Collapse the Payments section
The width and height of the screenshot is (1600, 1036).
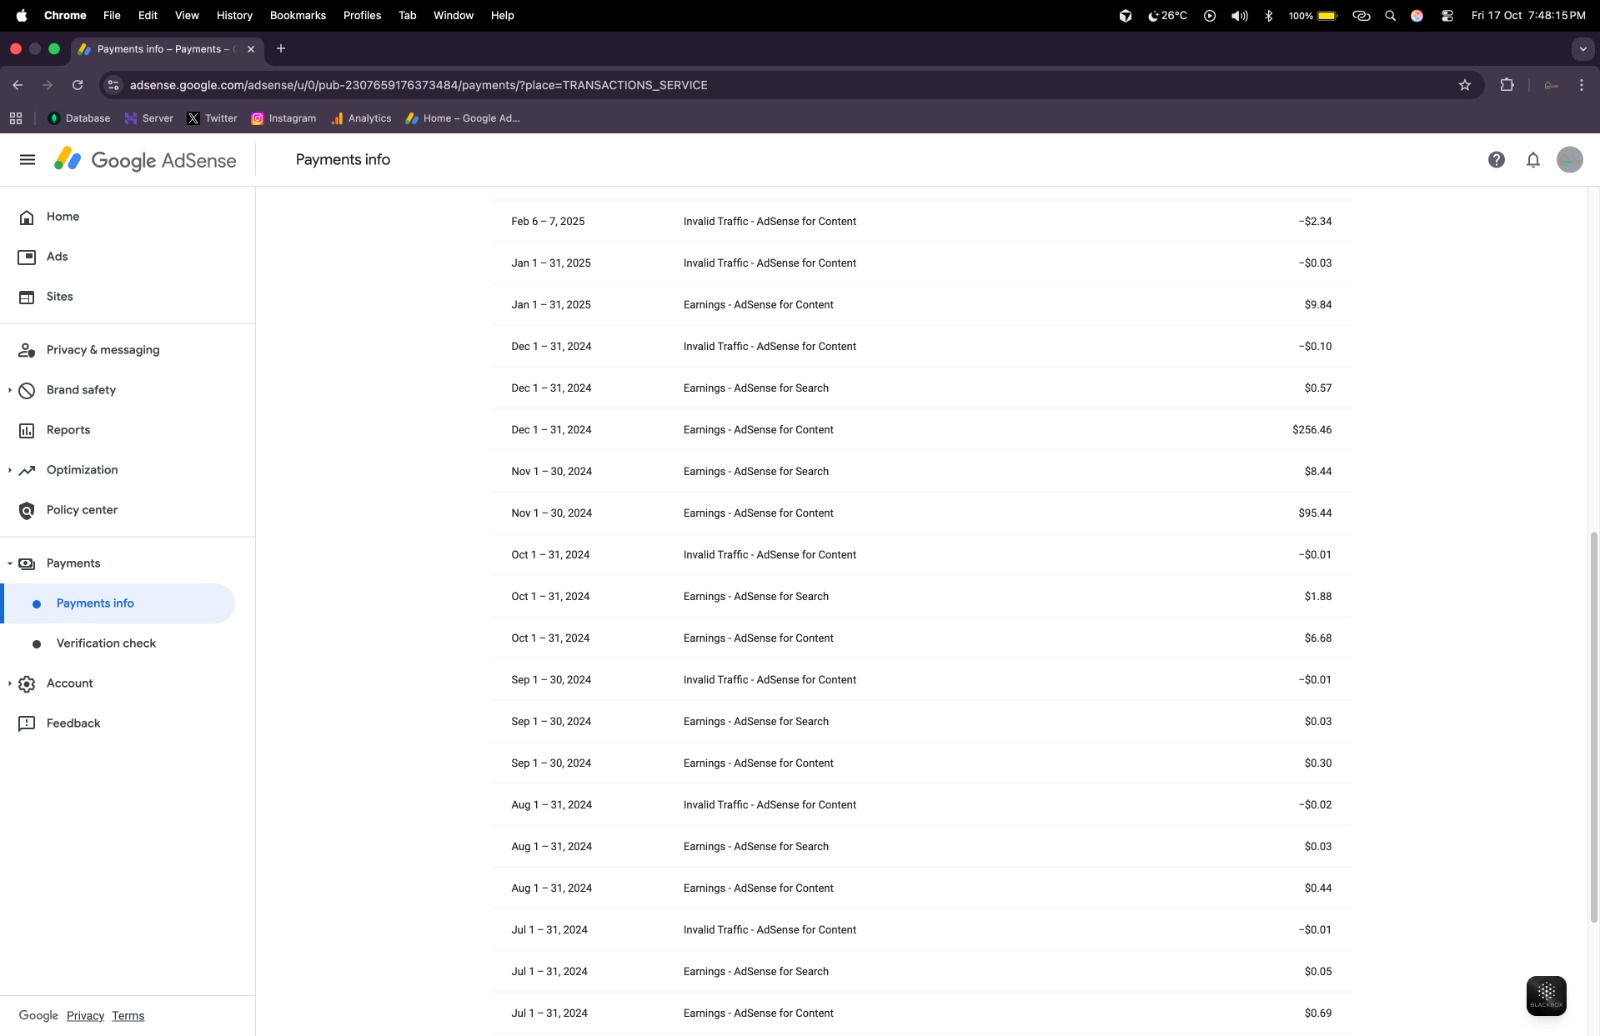(10, 564)
